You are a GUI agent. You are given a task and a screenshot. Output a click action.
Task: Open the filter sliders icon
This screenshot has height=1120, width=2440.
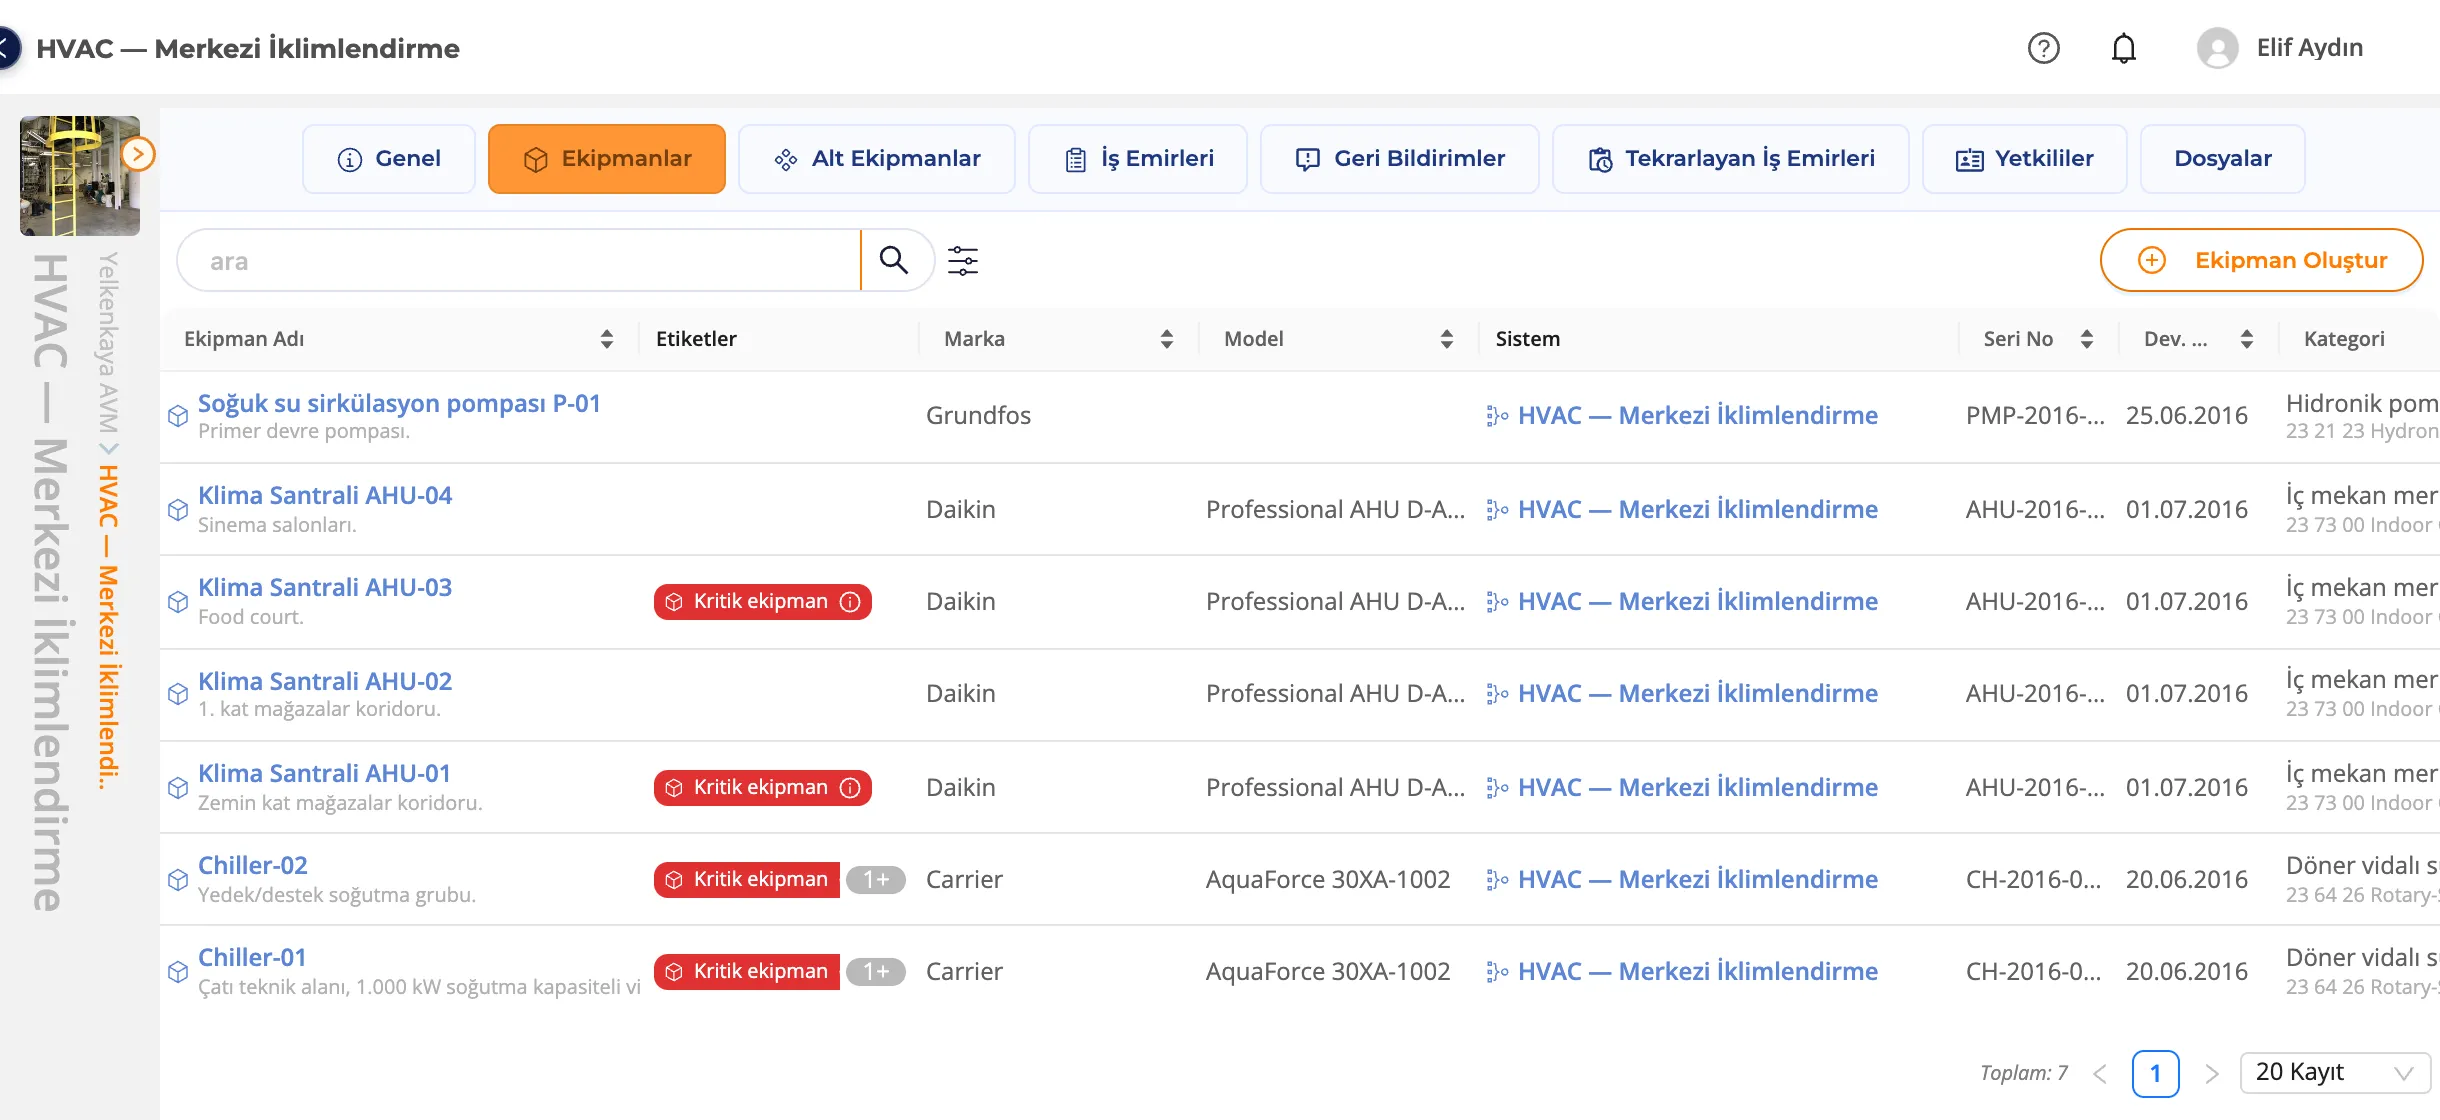click(963, 261)
